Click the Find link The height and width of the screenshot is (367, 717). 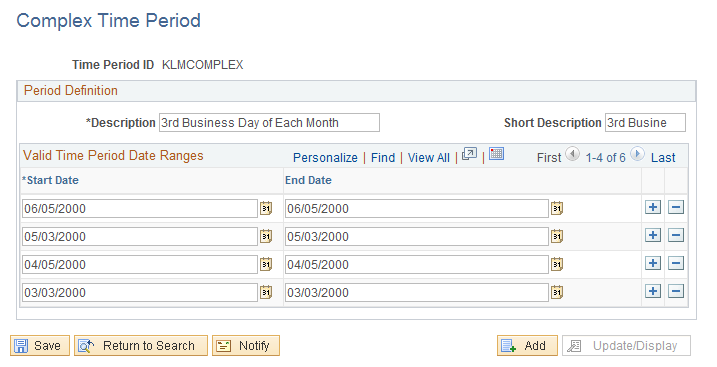383,158
